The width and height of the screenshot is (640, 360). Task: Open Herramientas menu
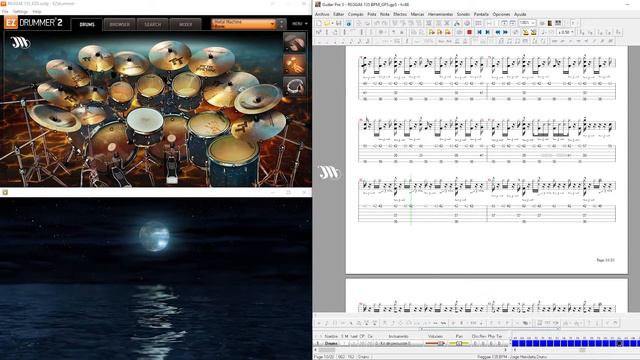(440, 14)
